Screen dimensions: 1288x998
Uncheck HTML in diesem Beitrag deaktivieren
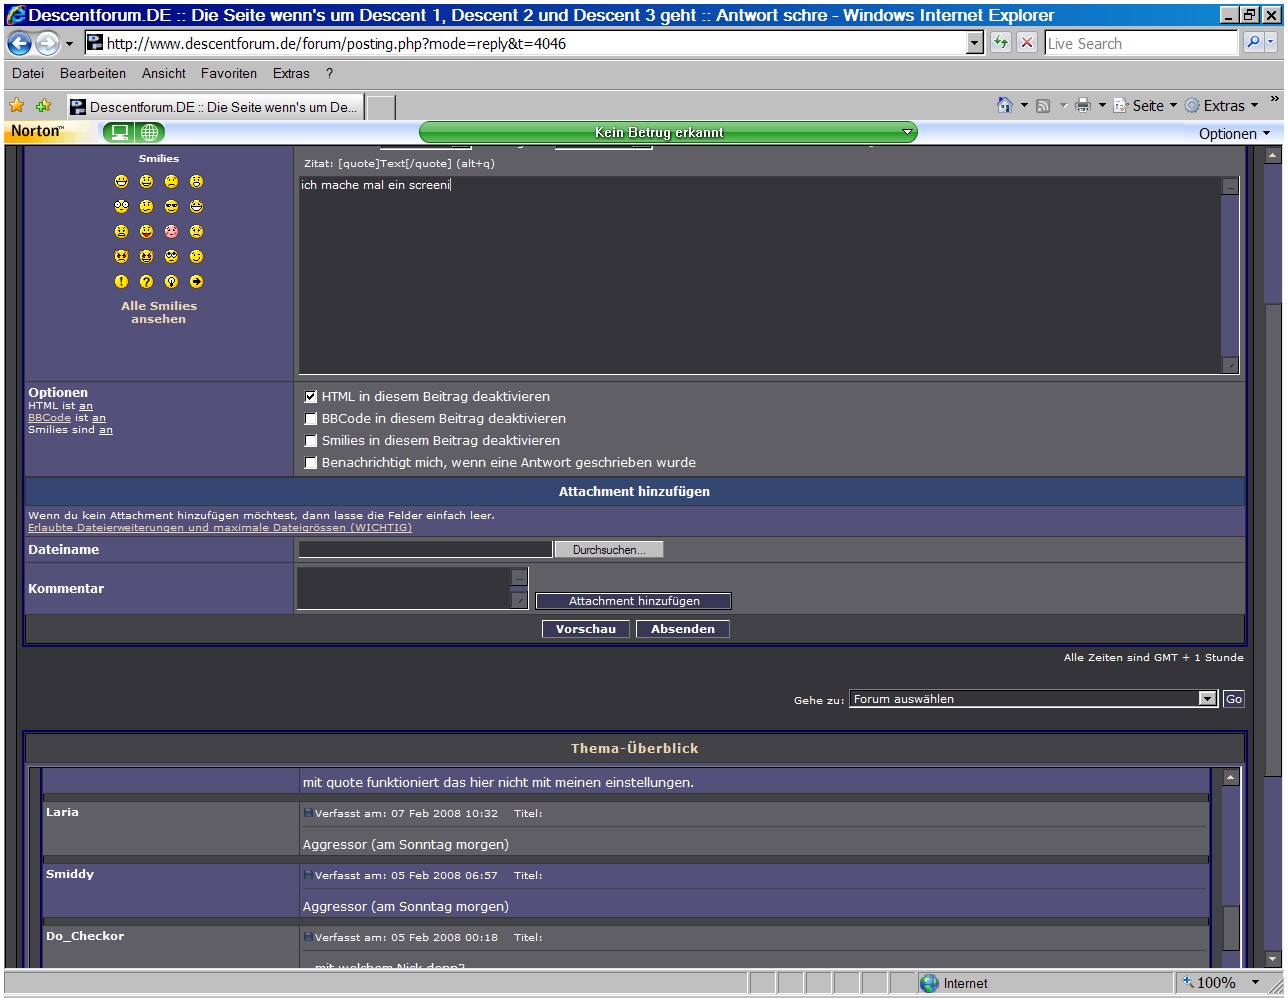(x=311, y=397)
